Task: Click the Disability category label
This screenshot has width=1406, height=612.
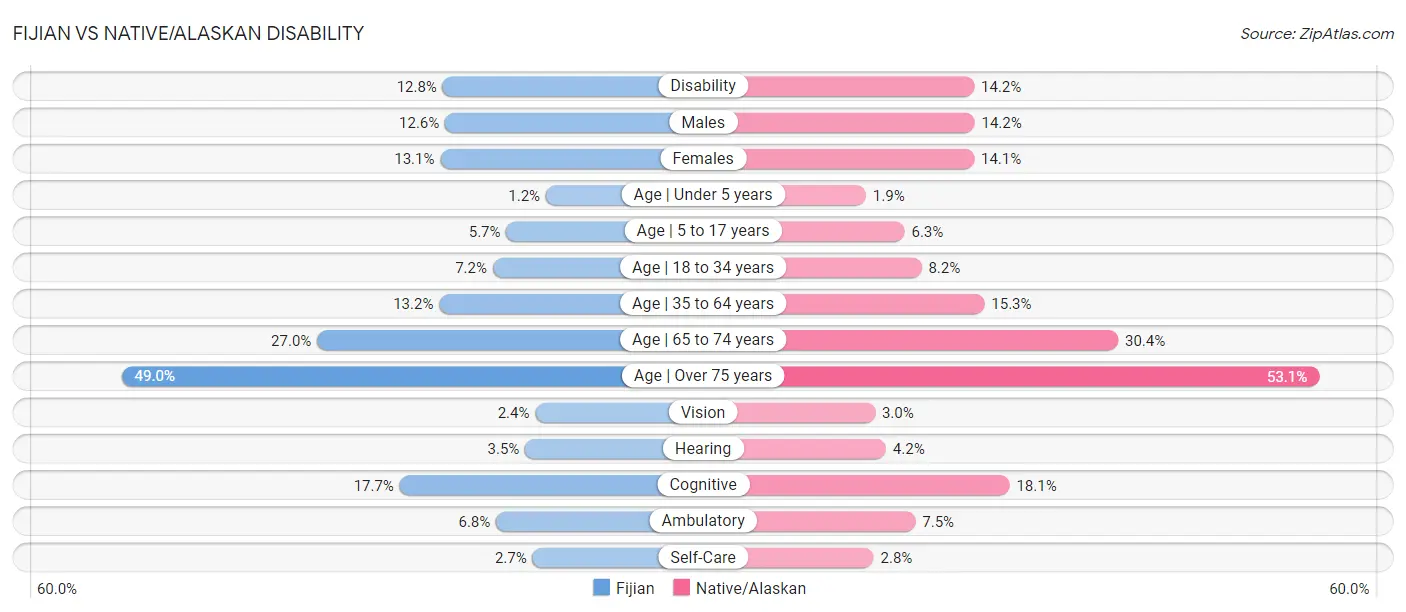Action: click(703, 86)
